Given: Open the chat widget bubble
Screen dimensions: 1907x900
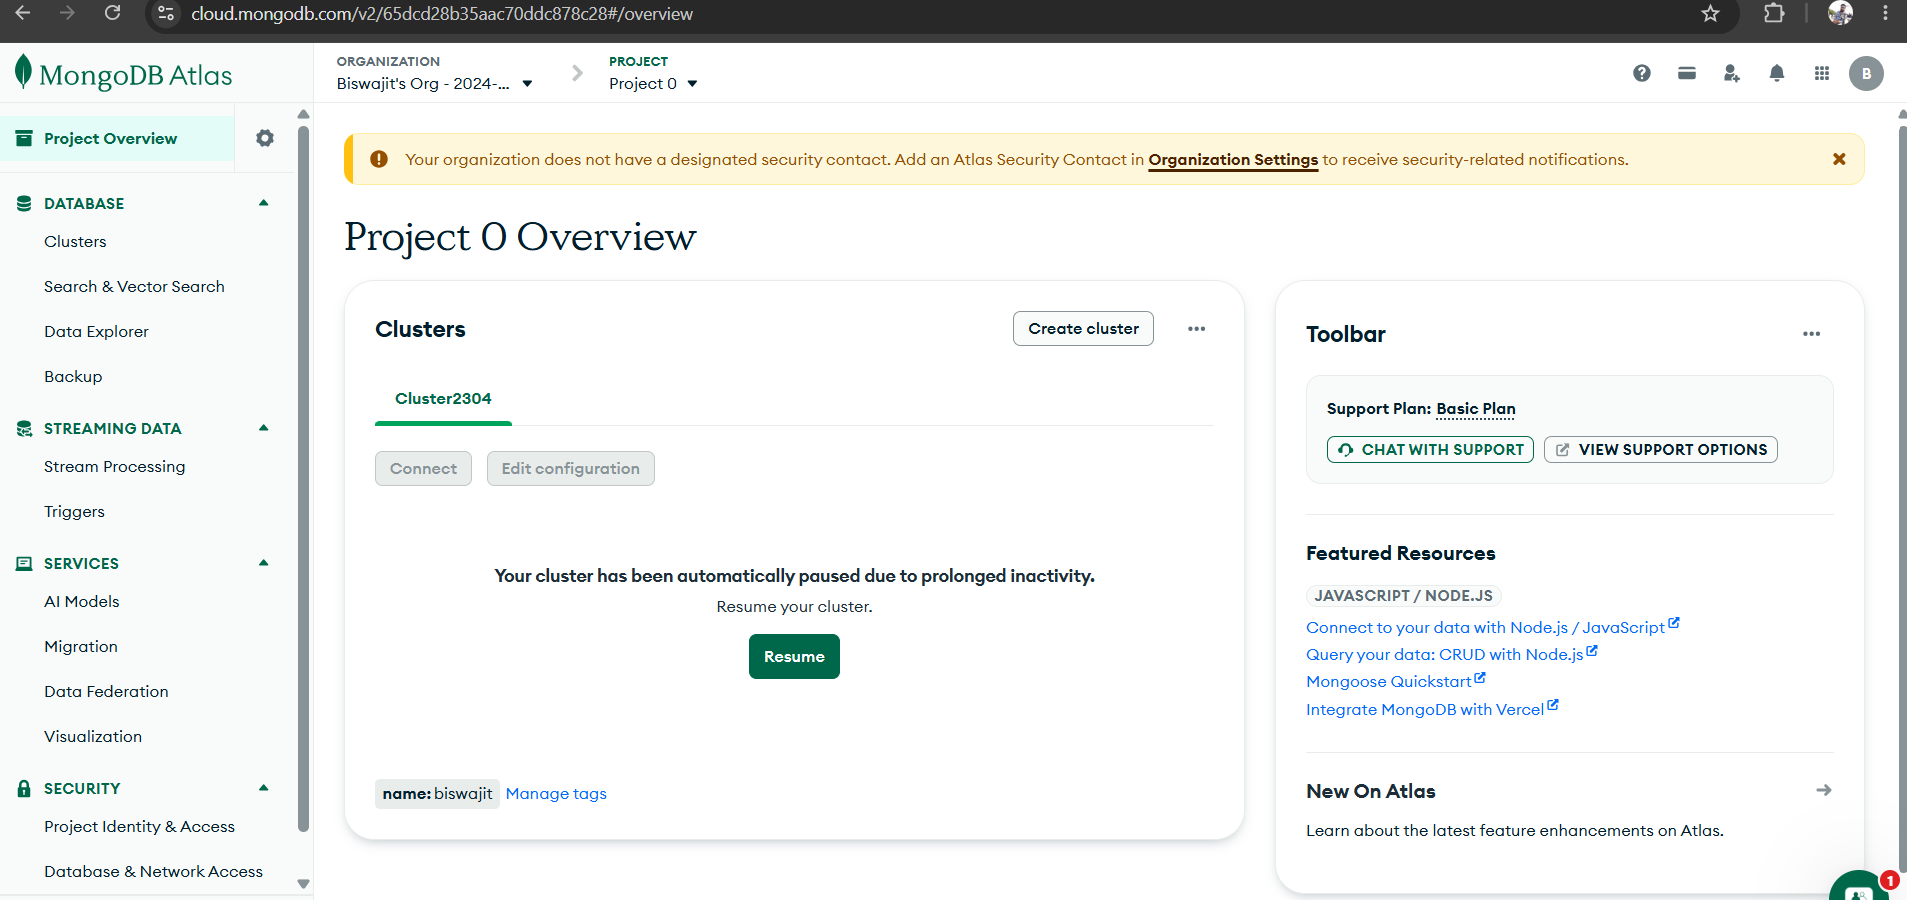Looking at the screenshot, I should pos(1860,888).
